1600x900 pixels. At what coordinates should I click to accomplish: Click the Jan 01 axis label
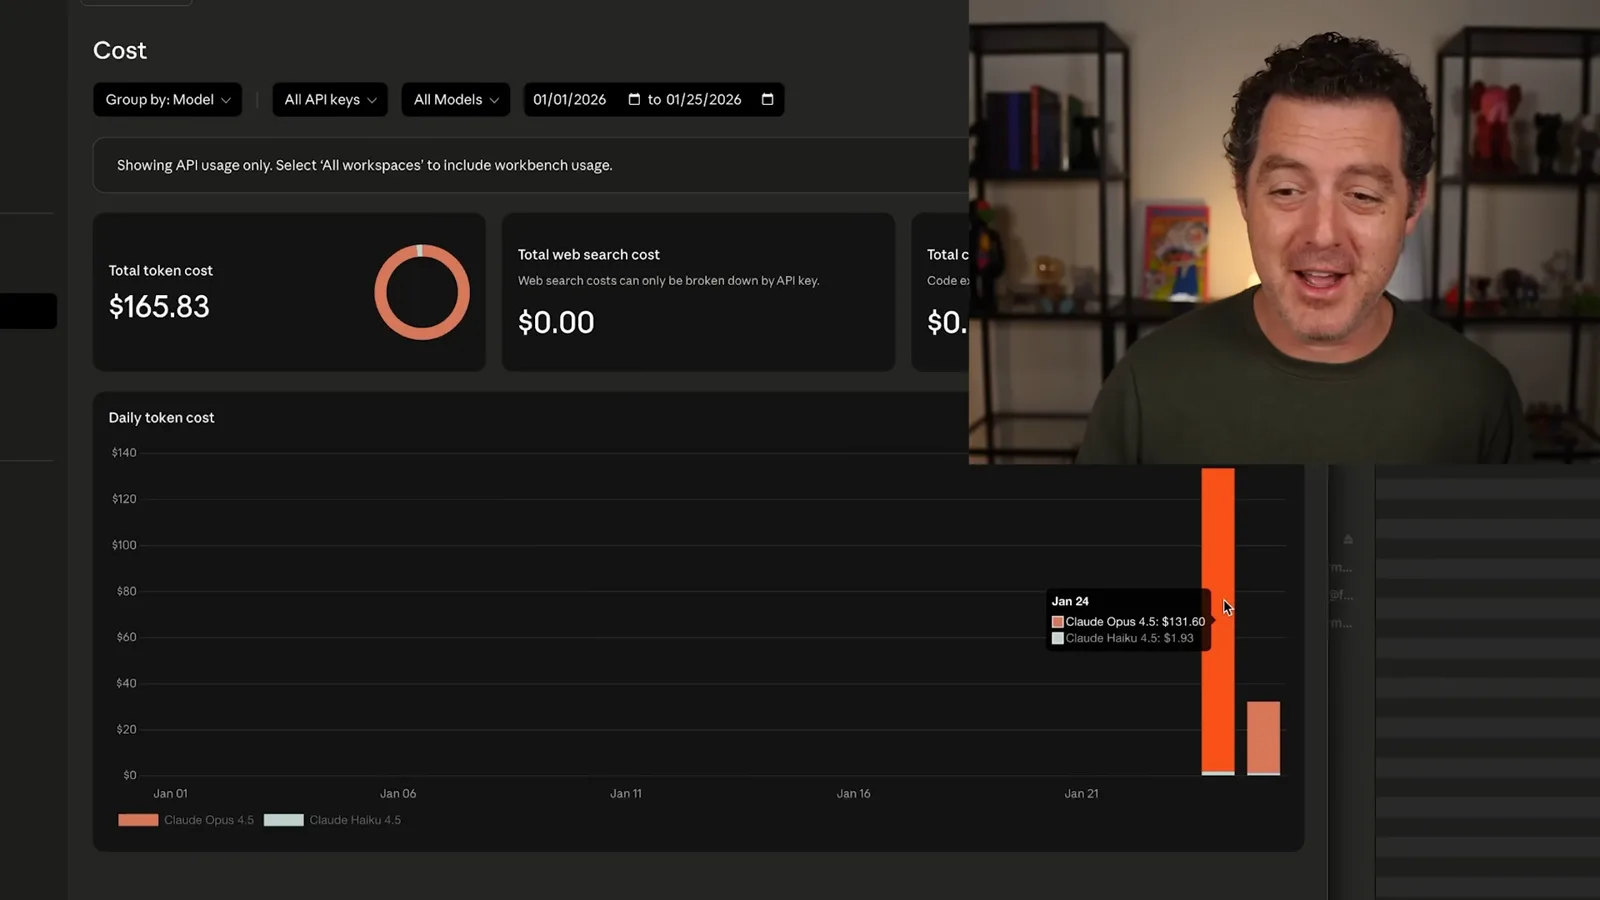coord(170,793)
